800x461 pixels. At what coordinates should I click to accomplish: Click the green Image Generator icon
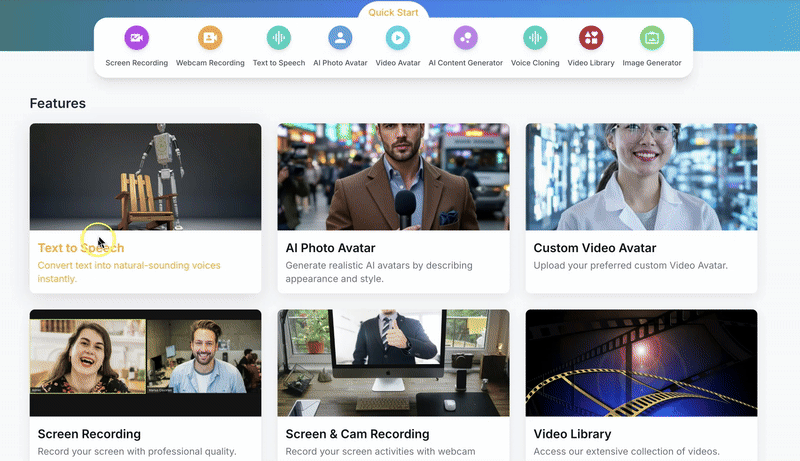651,38
